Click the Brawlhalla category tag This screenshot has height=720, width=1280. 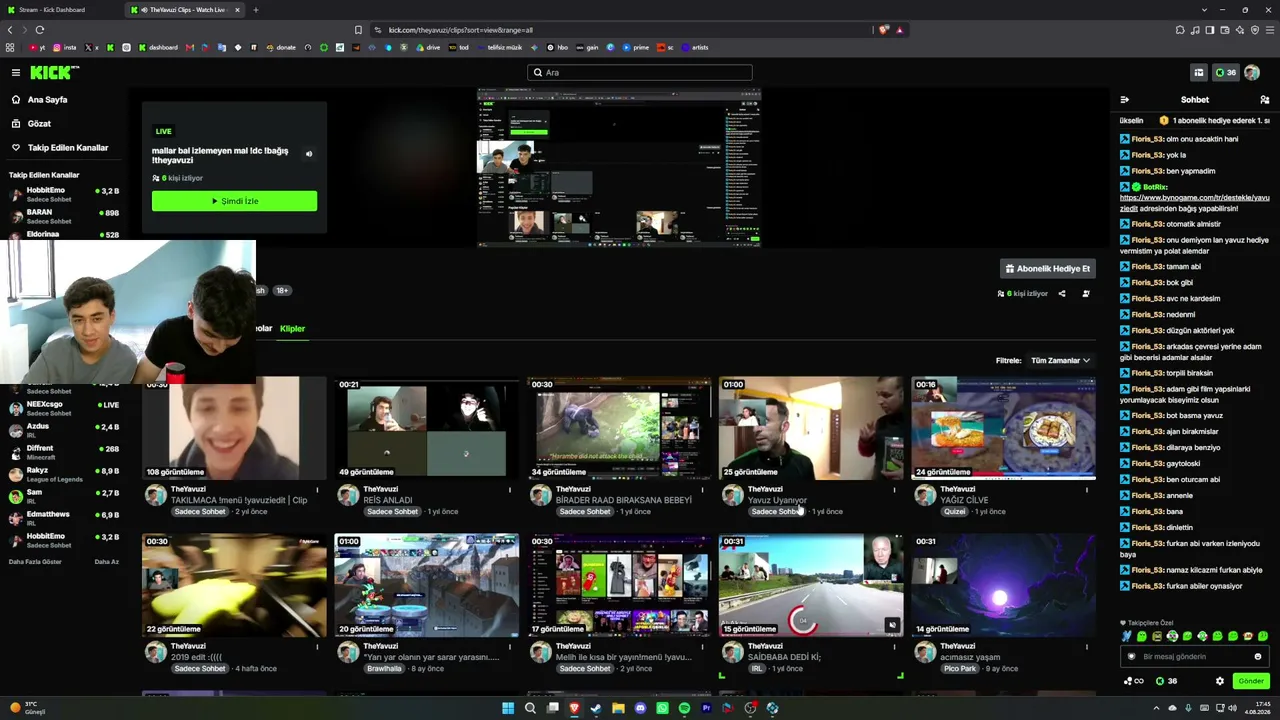coord(384,669)
